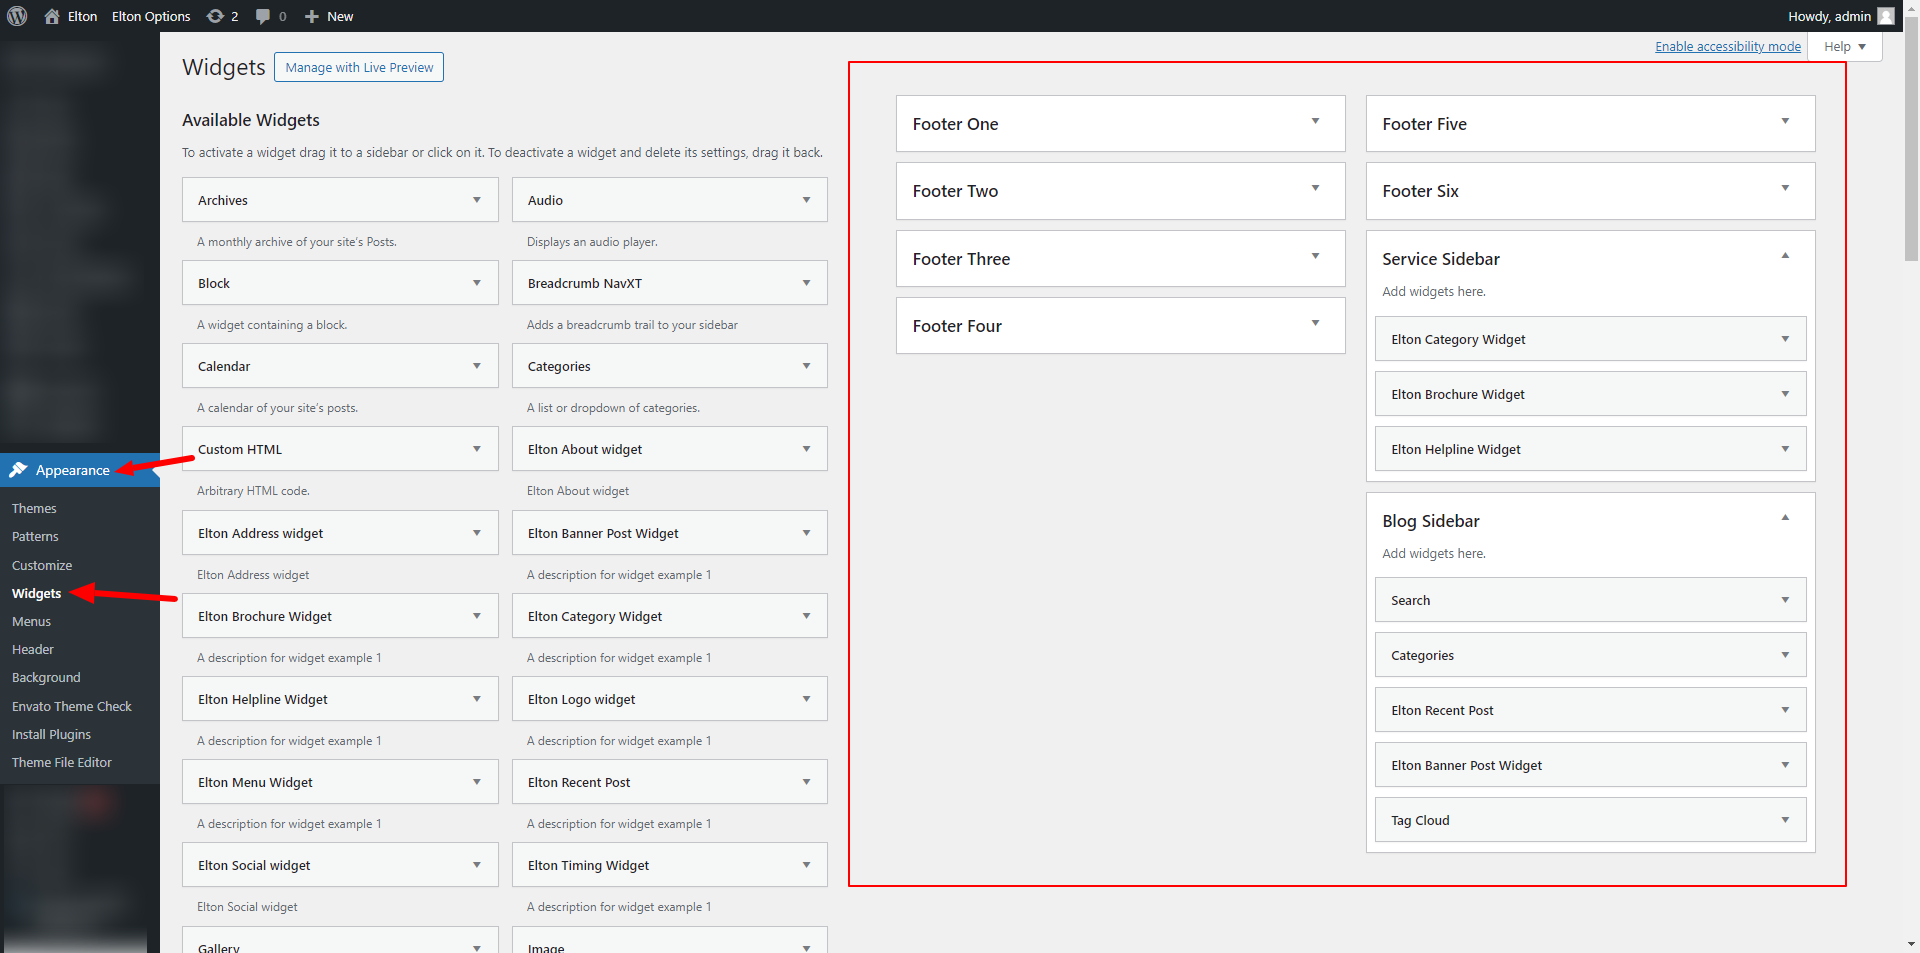Expand the Footer Five widget area

(x=1785, y=122)
